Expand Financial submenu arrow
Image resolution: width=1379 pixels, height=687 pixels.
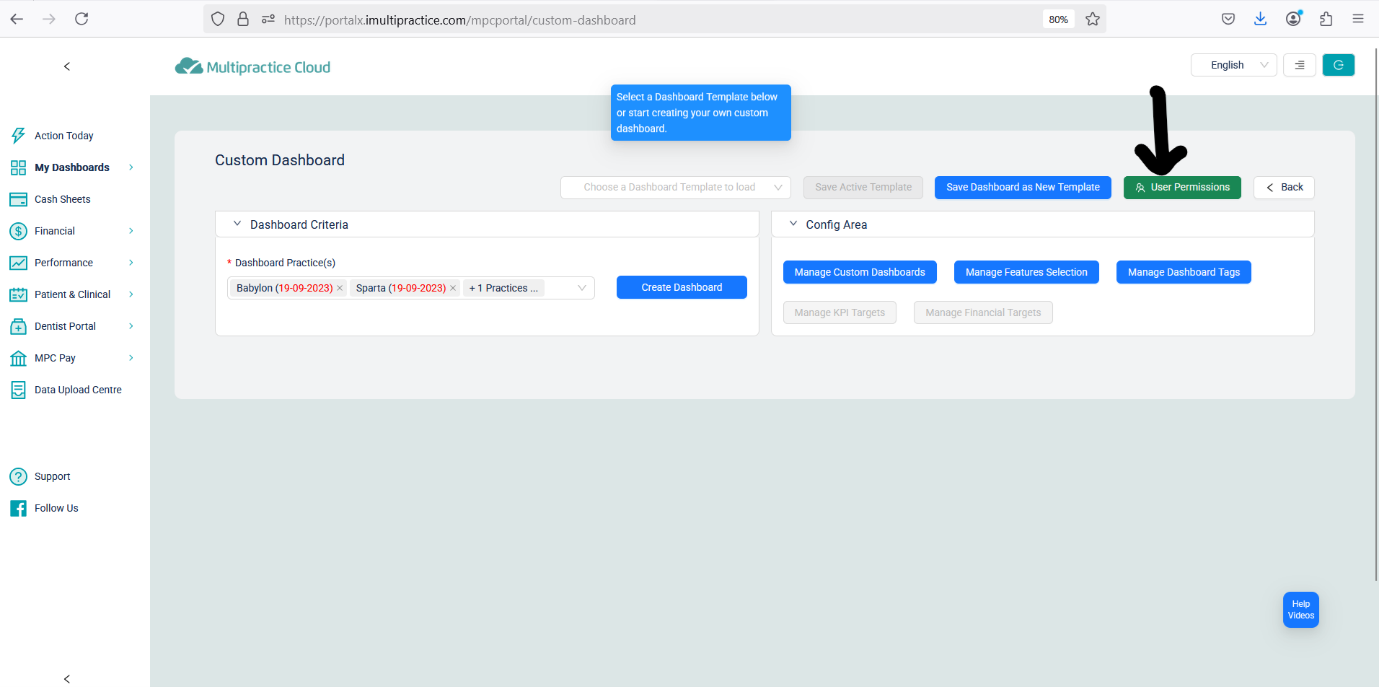[131, 231]
